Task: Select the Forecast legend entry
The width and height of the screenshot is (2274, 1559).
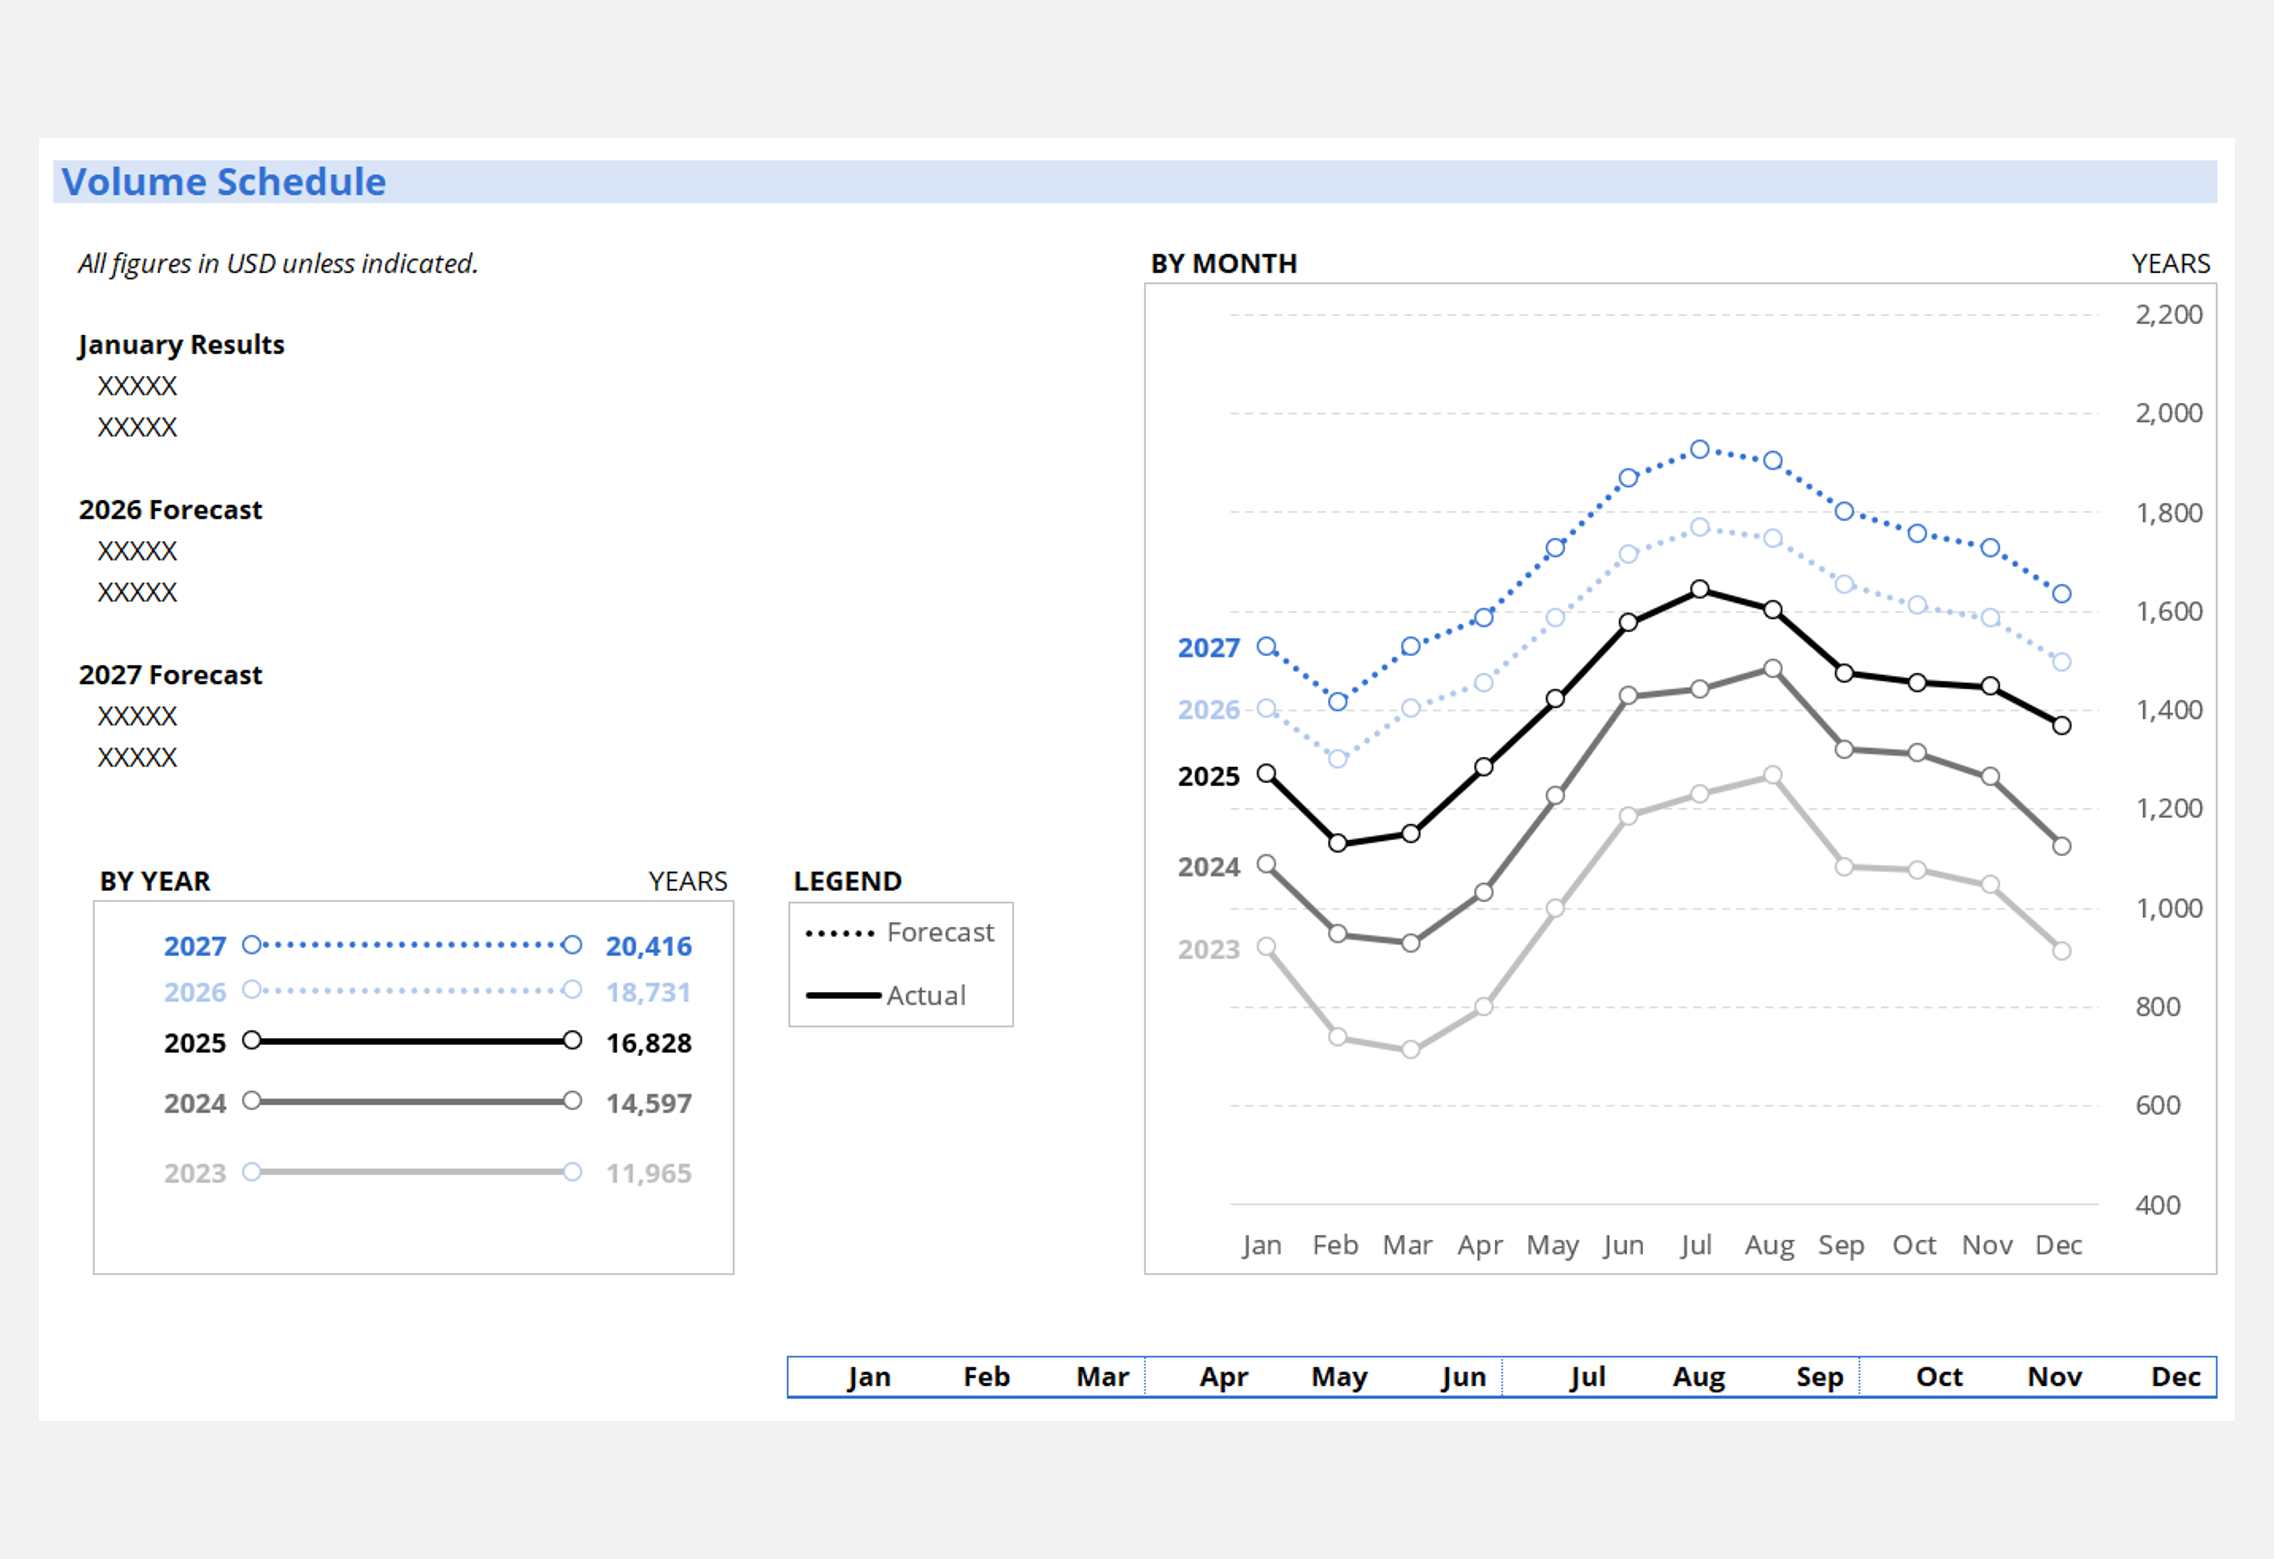Action: point(939,932)
